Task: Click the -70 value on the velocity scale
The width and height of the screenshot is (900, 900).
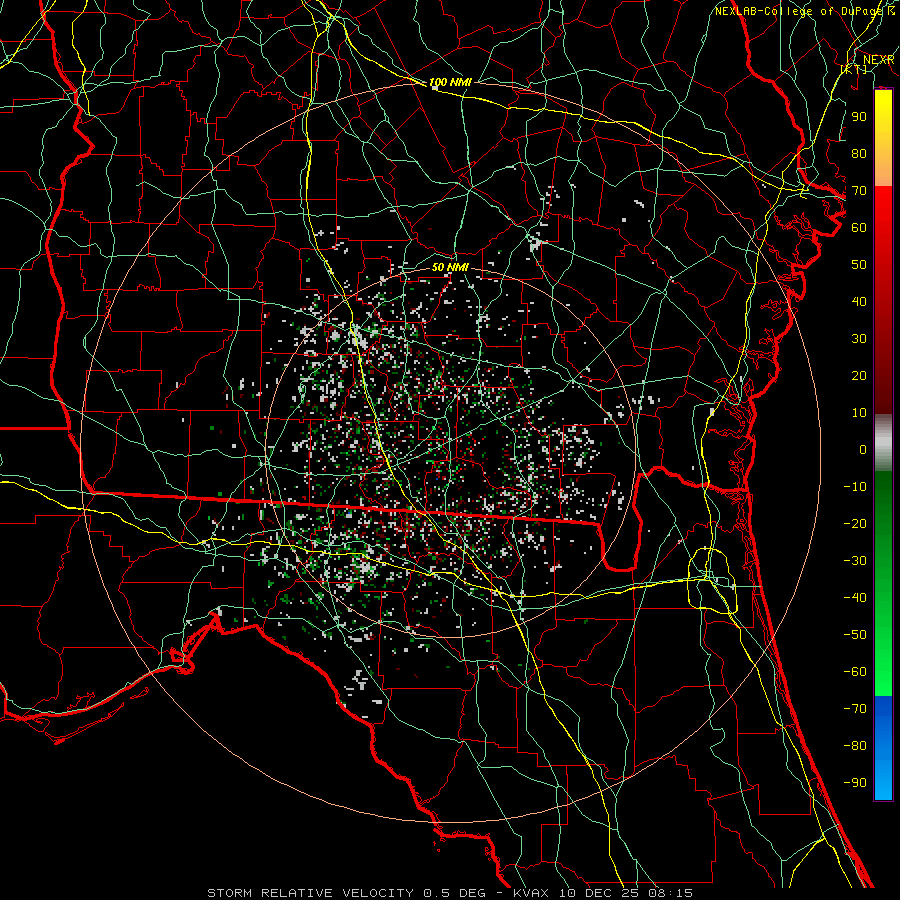Action: click(x=855, y=708)
